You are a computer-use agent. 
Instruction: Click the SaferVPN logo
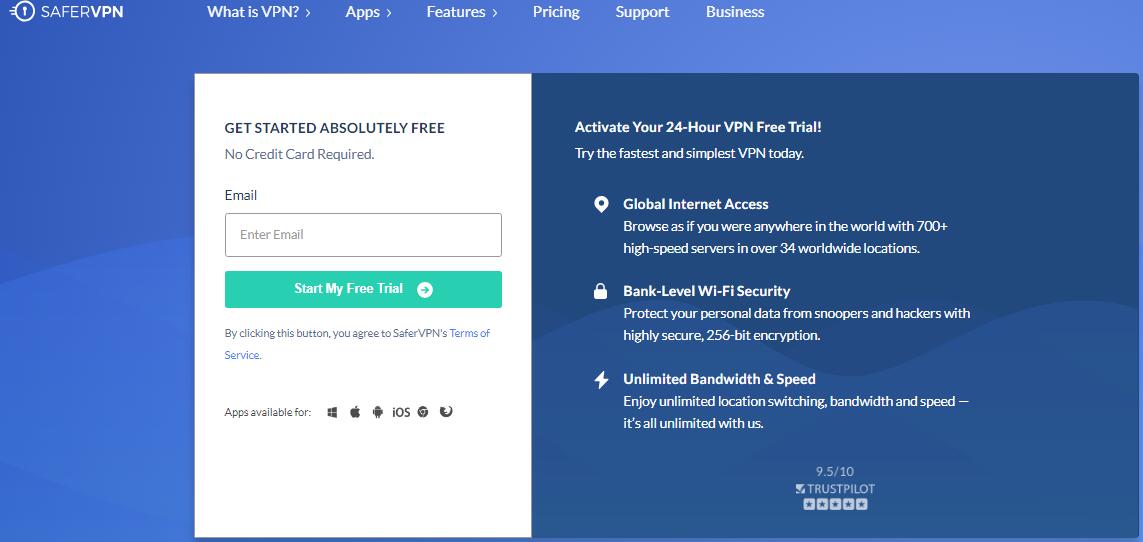point(66,12)
